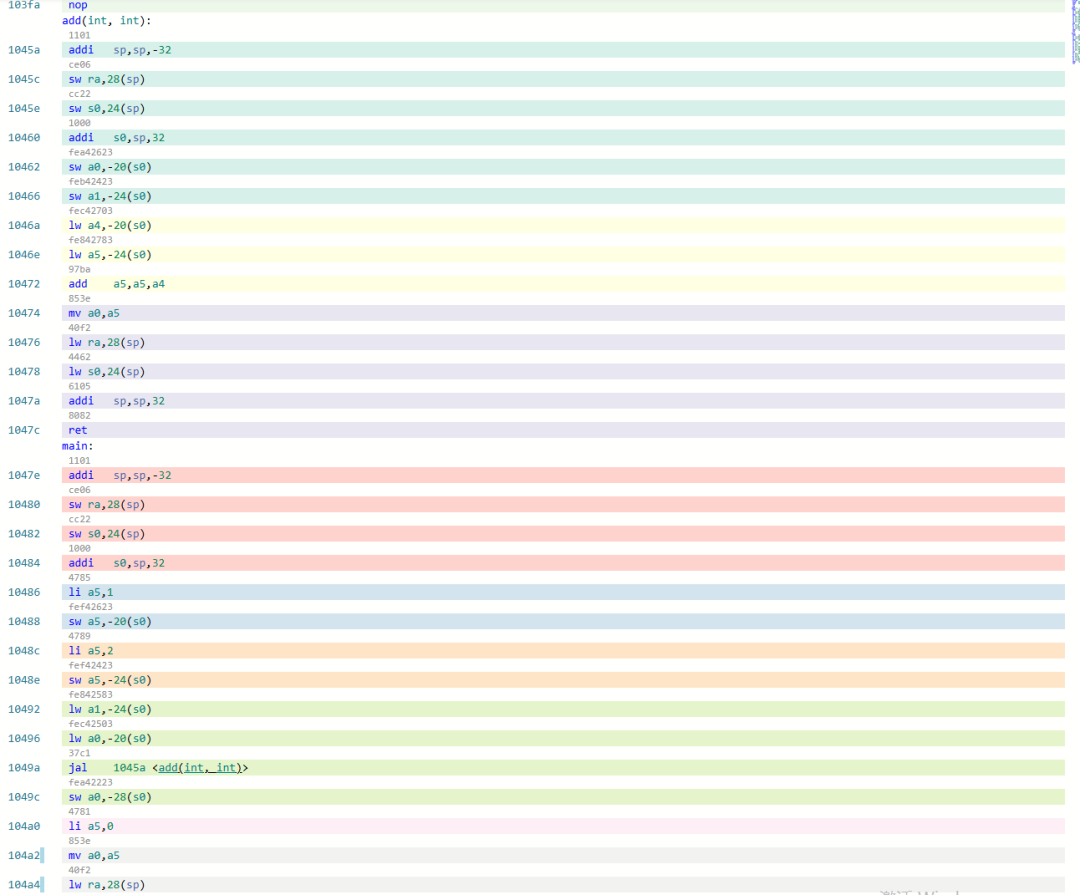Click opcode bytes fec42703

point(90,211)
